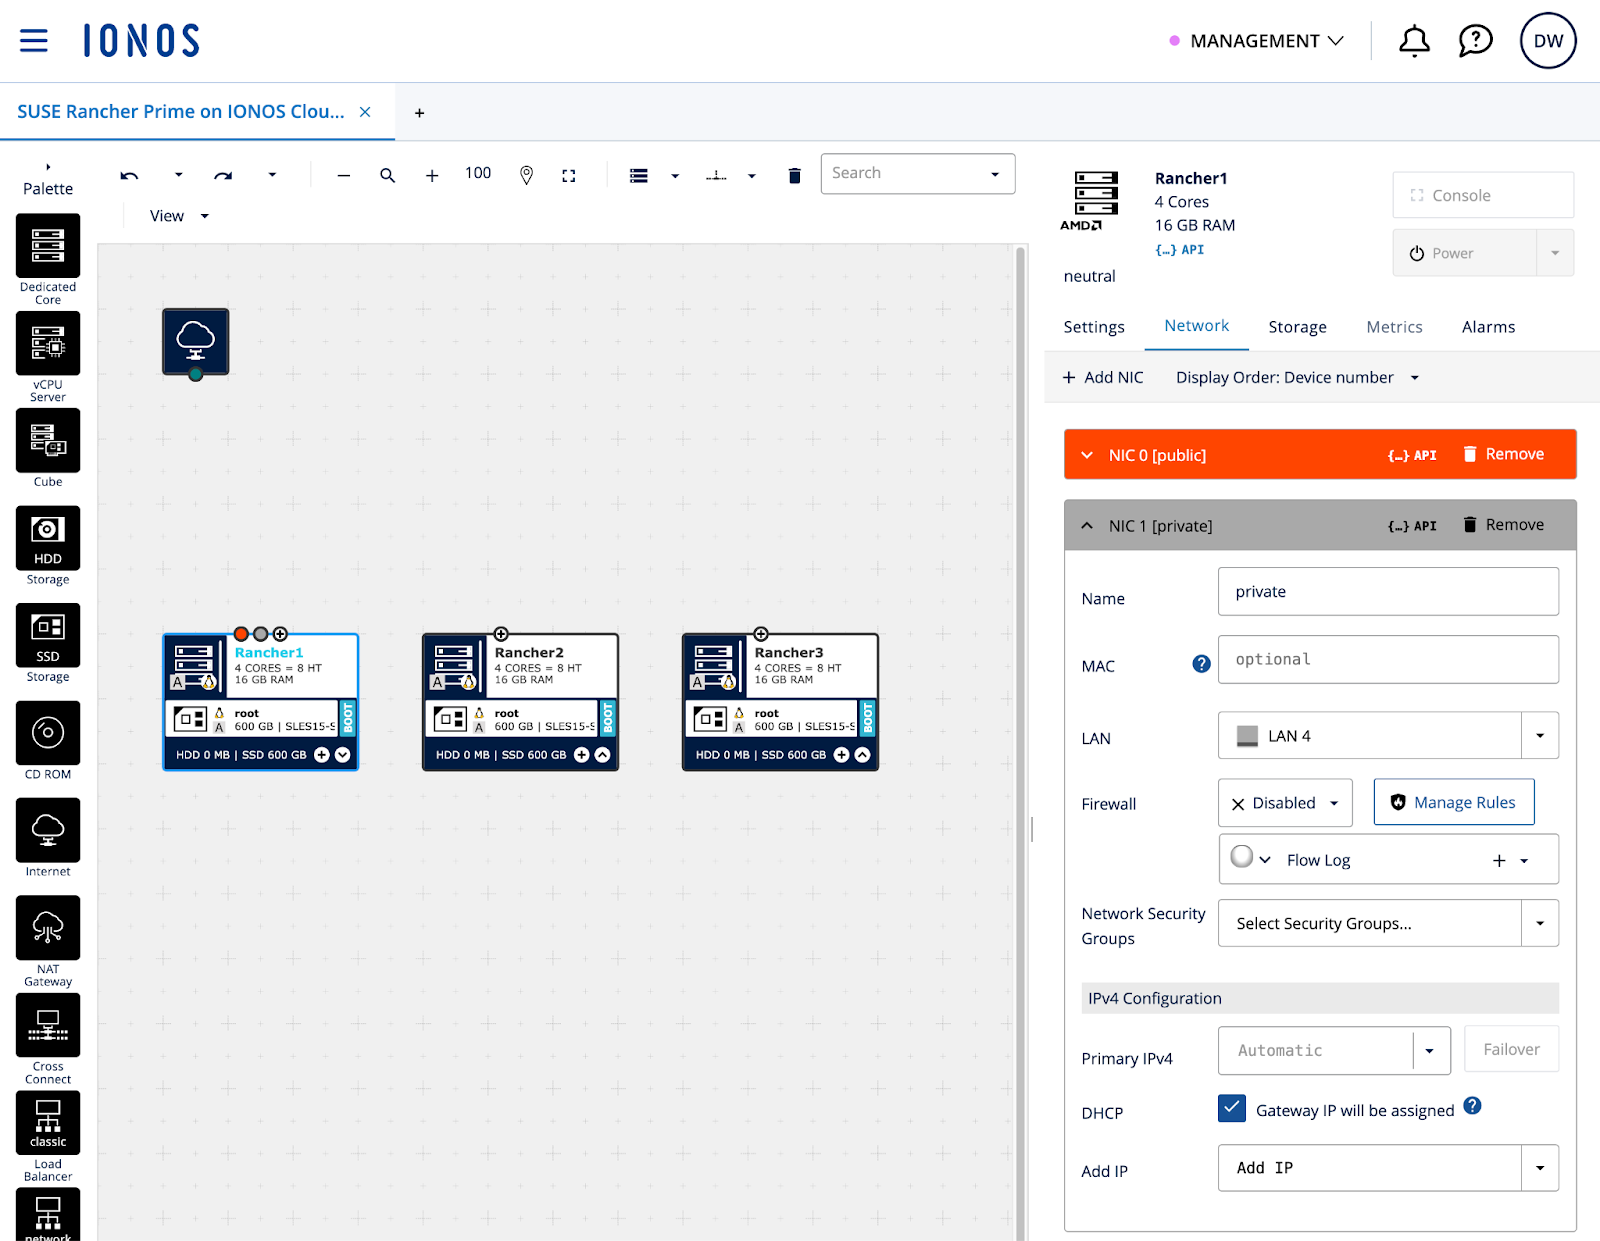The width and height of the screenshot is (1600, 1241).
Task: Click the LAN 4 gray color swatch
Action: point(1247,736)
